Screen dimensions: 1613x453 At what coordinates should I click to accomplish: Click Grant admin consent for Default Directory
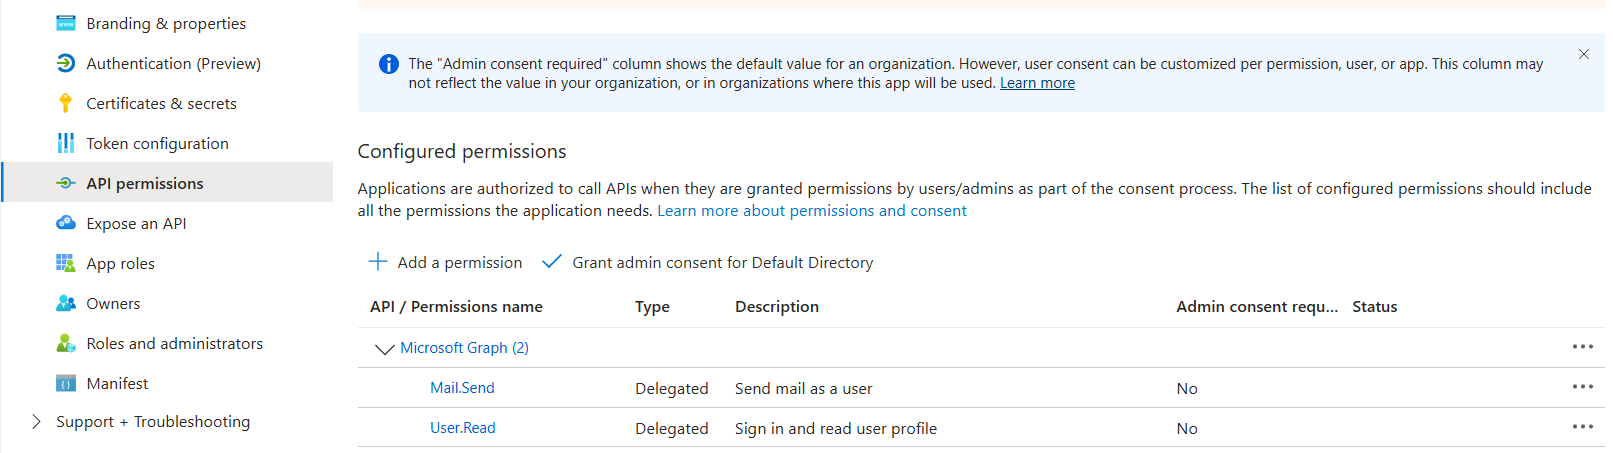(708, 262)
